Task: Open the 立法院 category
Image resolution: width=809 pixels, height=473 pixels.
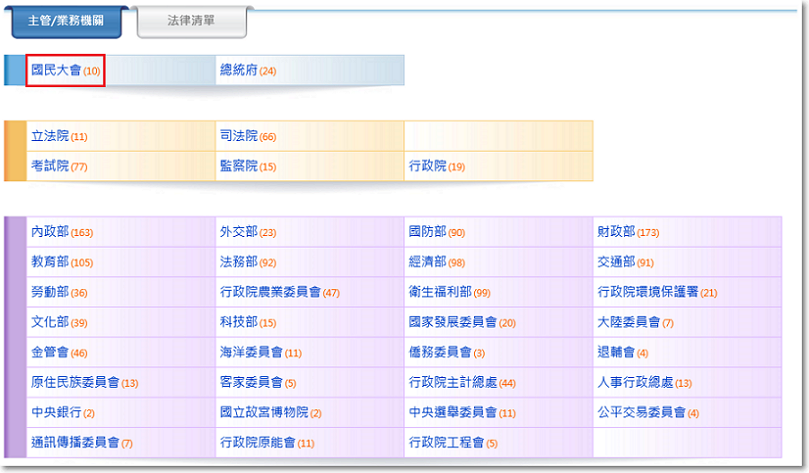Action: [x=50, y=136]
